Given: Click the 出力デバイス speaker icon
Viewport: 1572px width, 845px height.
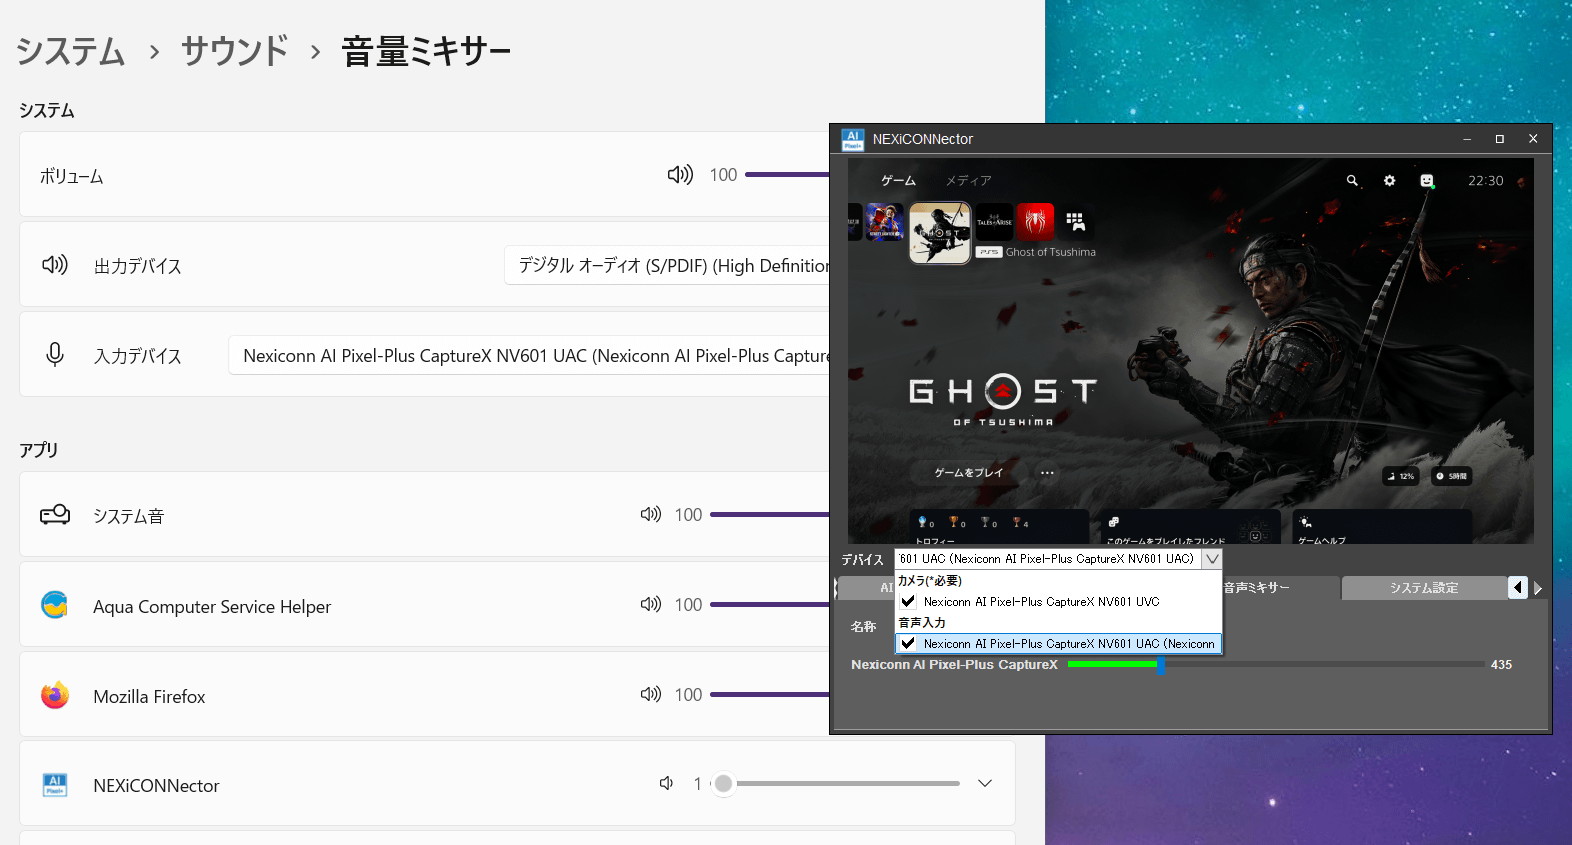Looking at the screenshot, I should coord(55,265).
